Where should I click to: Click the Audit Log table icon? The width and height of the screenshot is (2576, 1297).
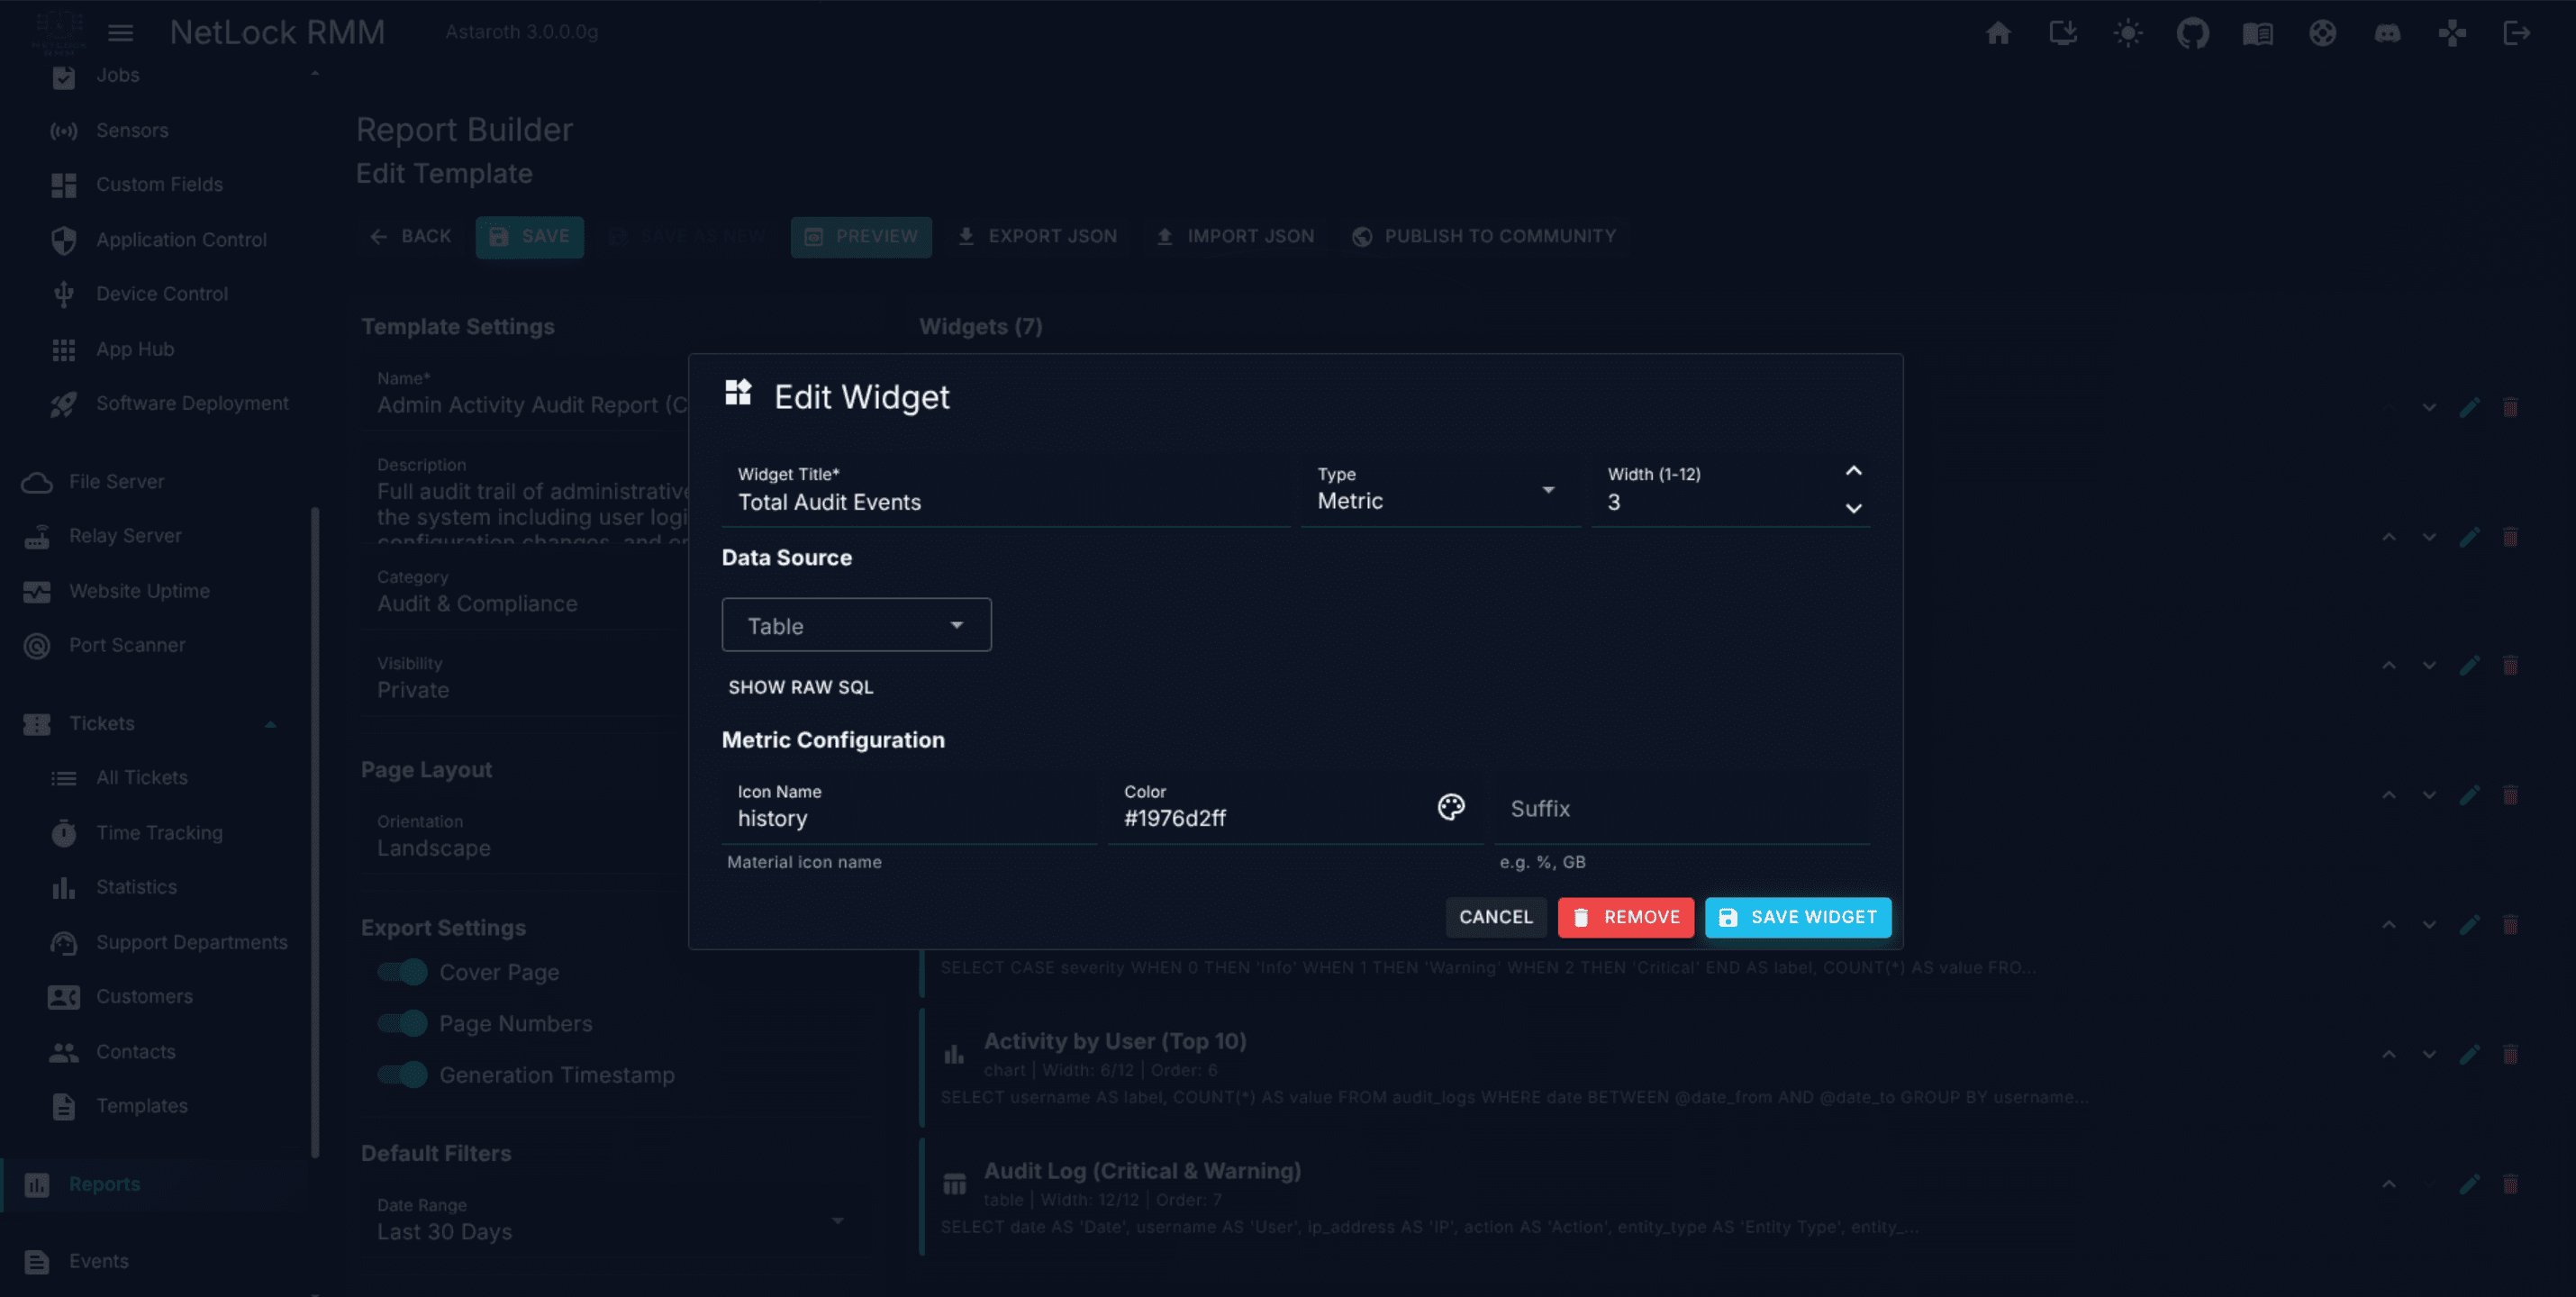(954, 1184)
